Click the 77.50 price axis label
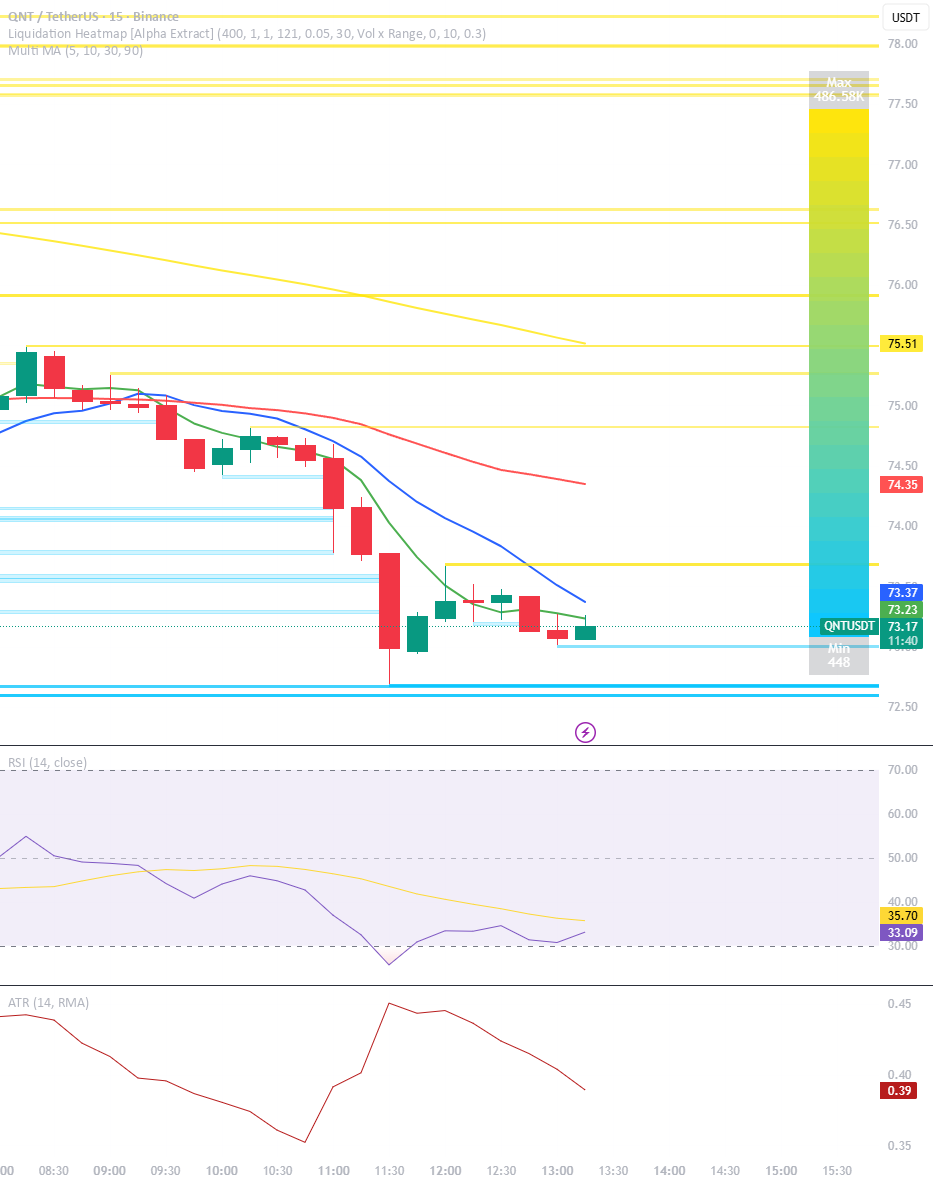This screenshot has width=933, height=1185. [x=902, y=104]
